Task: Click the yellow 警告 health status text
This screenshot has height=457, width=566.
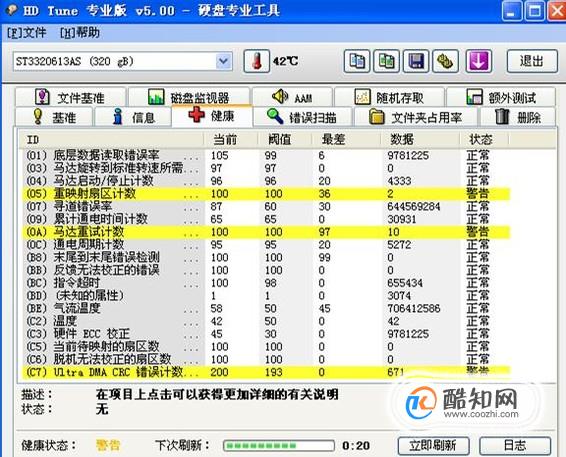Action: coord(108,445)
